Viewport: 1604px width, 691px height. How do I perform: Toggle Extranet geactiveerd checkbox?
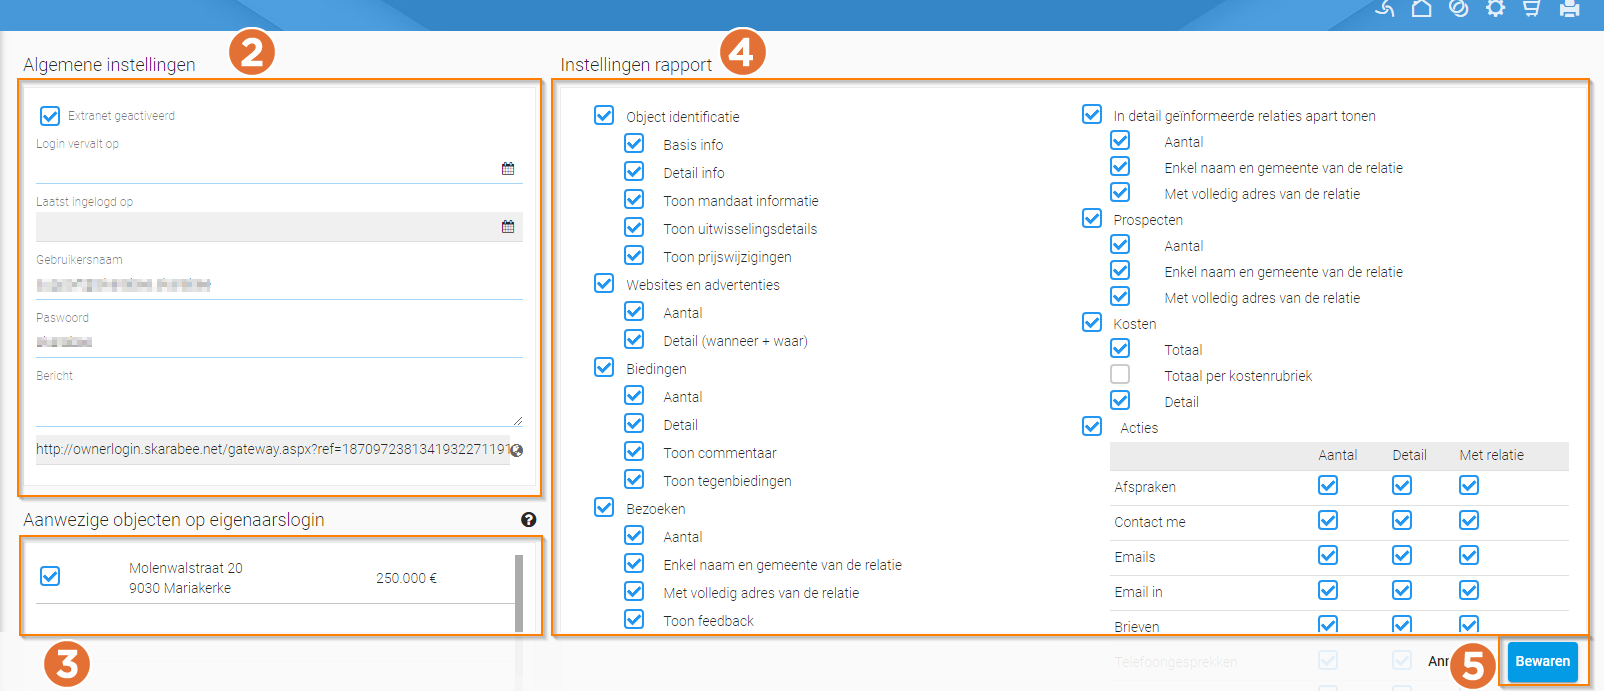click(x=50, y=116)
